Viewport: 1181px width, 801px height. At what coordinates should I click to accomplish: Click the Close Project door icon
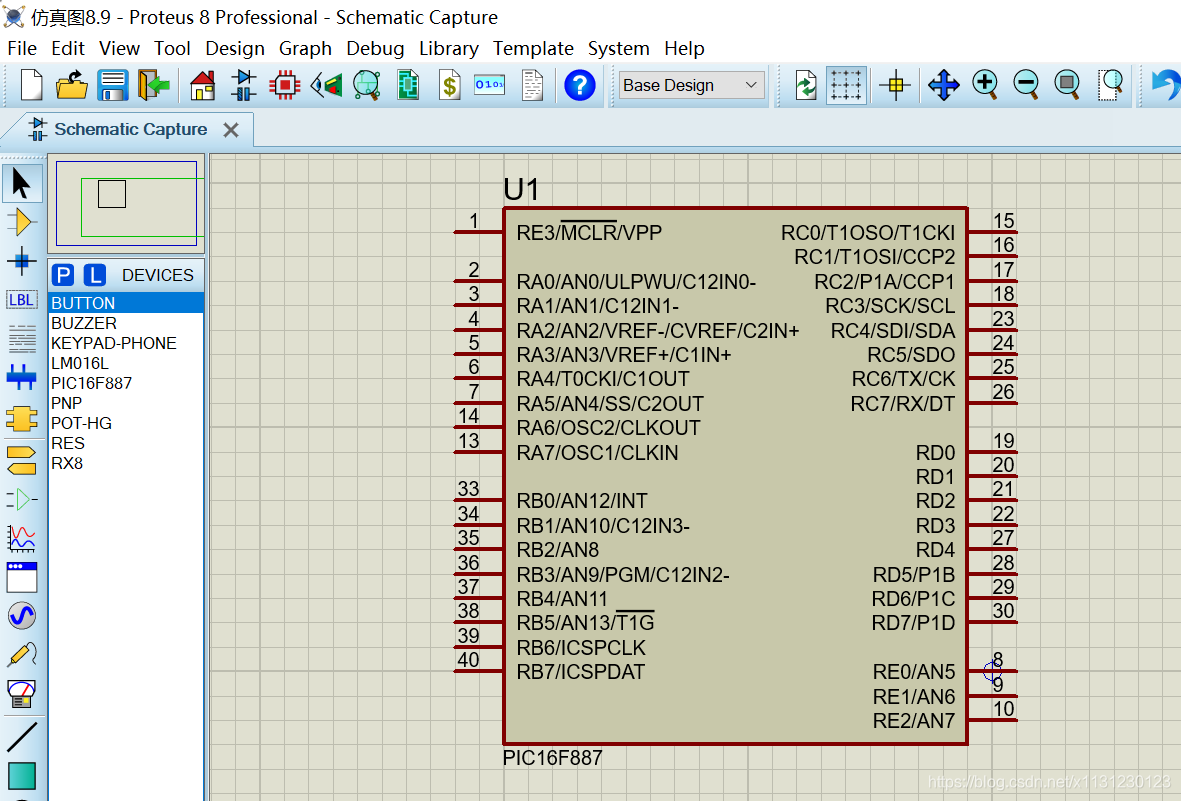coord(154,84)
